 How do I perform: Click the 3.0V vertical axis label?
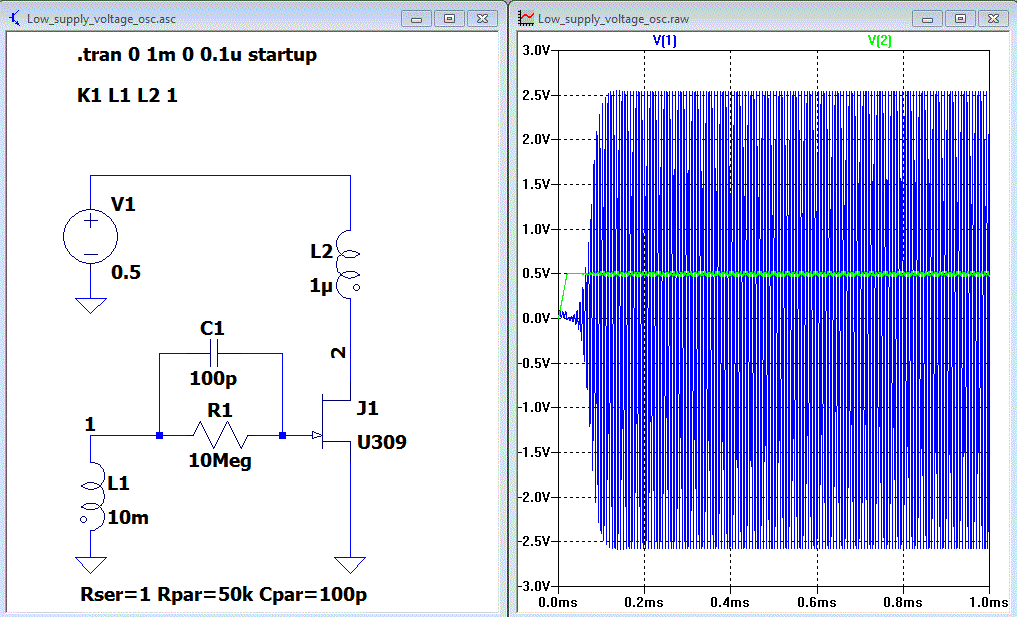(x=536, y=51)
